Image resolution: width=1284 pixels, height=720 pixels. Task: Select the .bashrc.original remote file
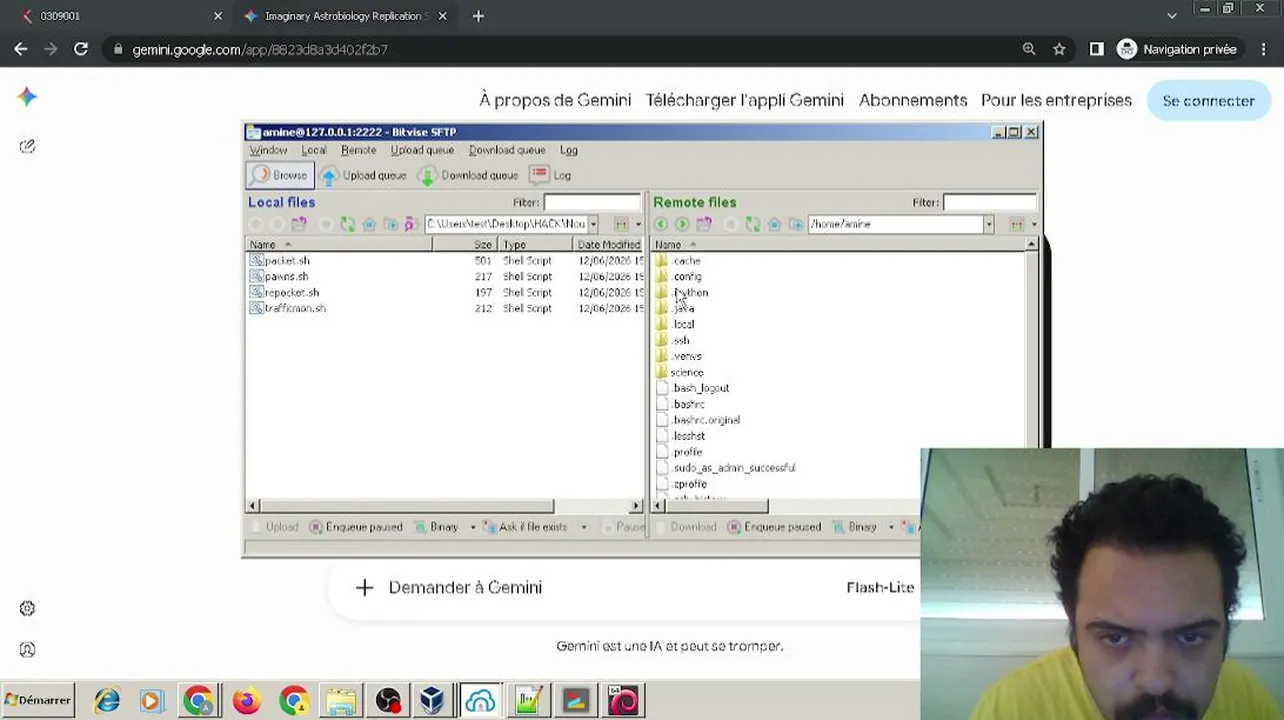698,420
